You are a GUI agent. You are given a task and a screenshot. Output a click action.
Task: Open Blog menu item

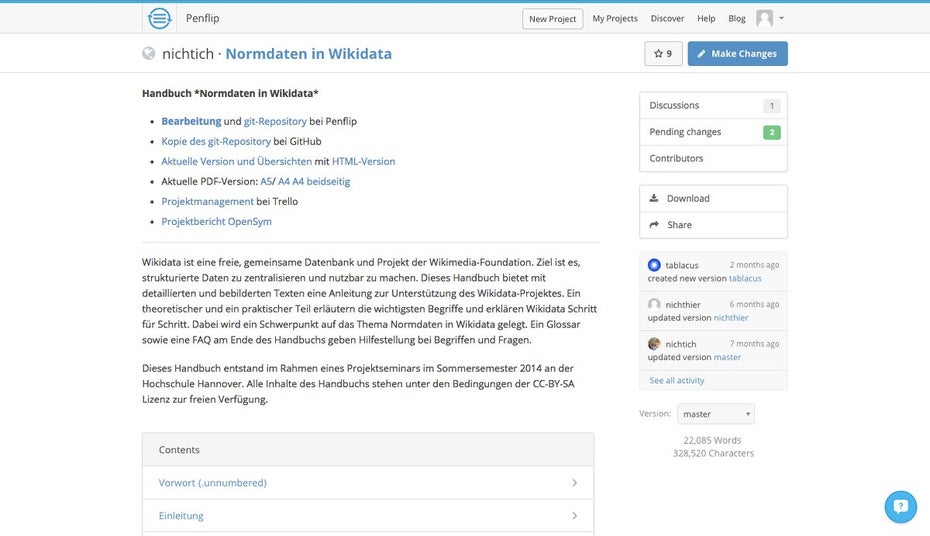tap(737, 18)
